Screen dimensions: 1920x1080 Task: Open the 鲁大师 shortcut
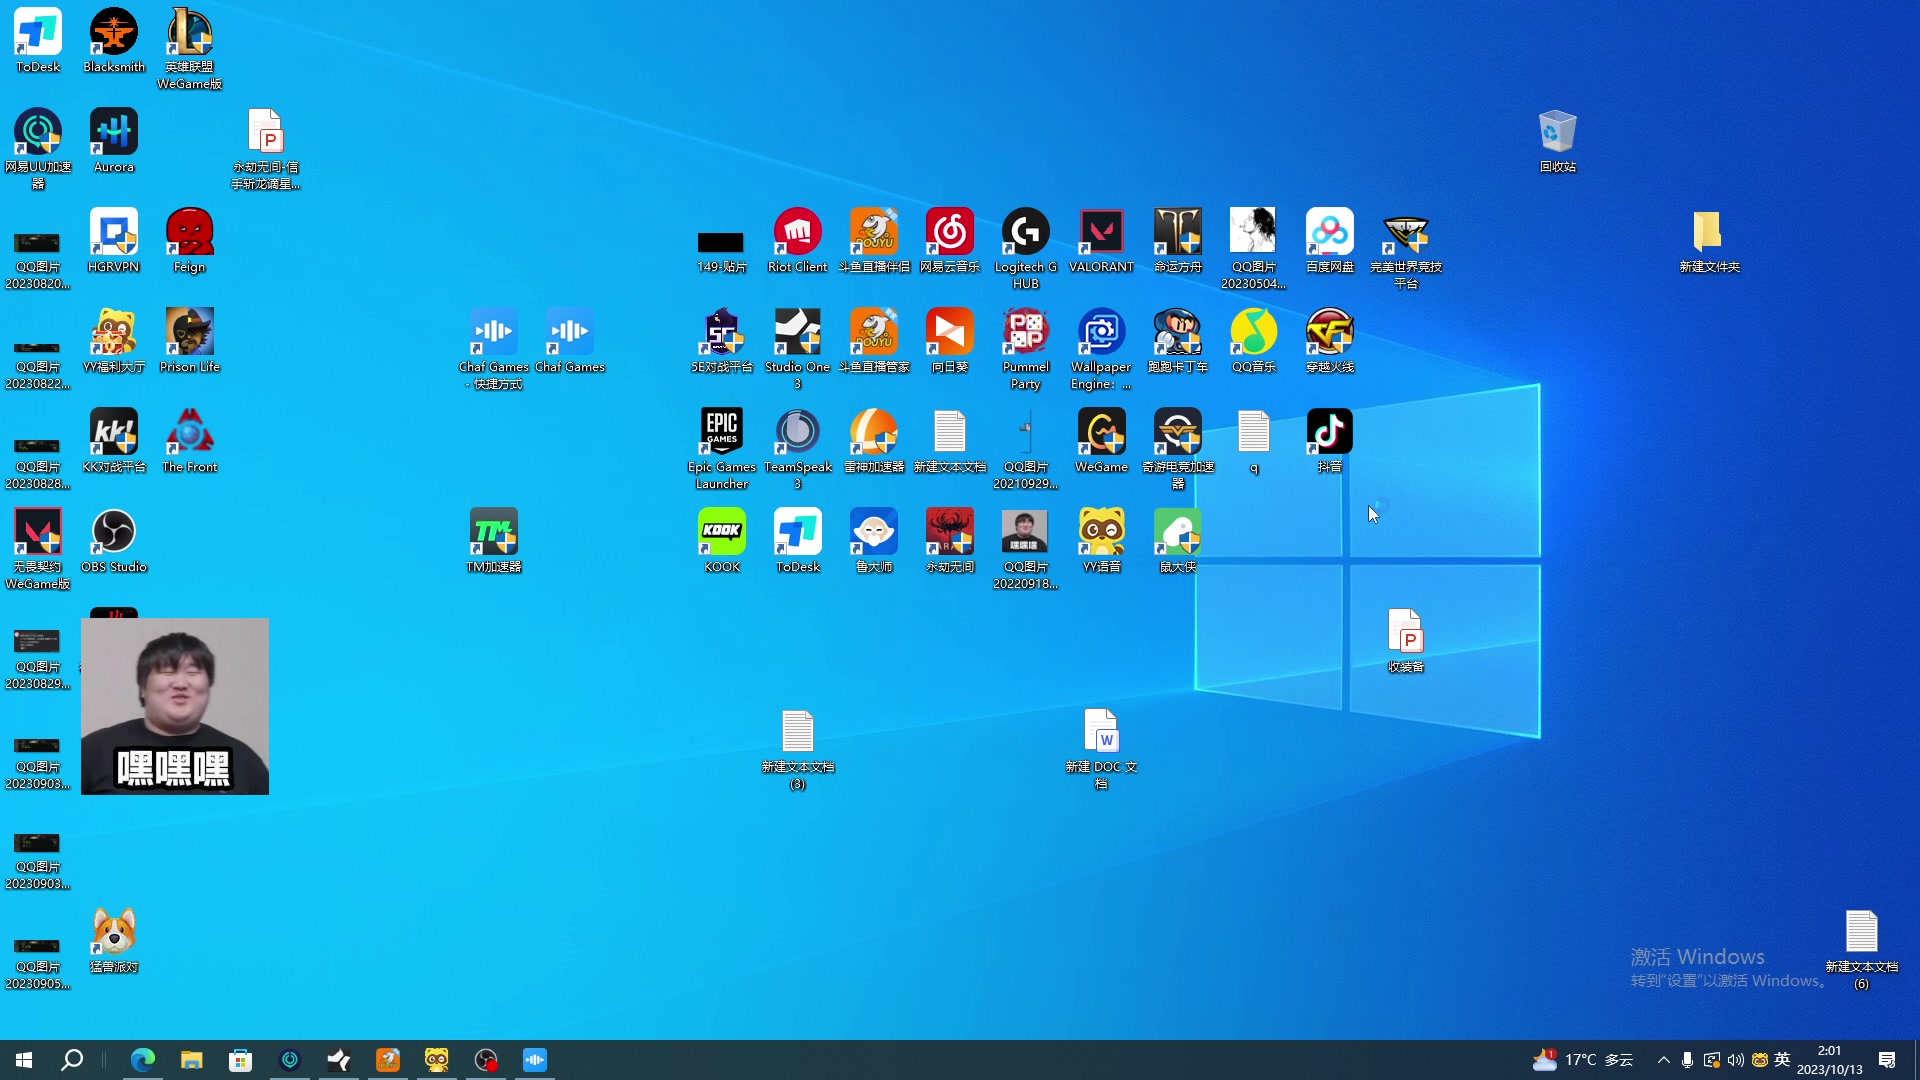pyautogui.click(x=874, y=541)
